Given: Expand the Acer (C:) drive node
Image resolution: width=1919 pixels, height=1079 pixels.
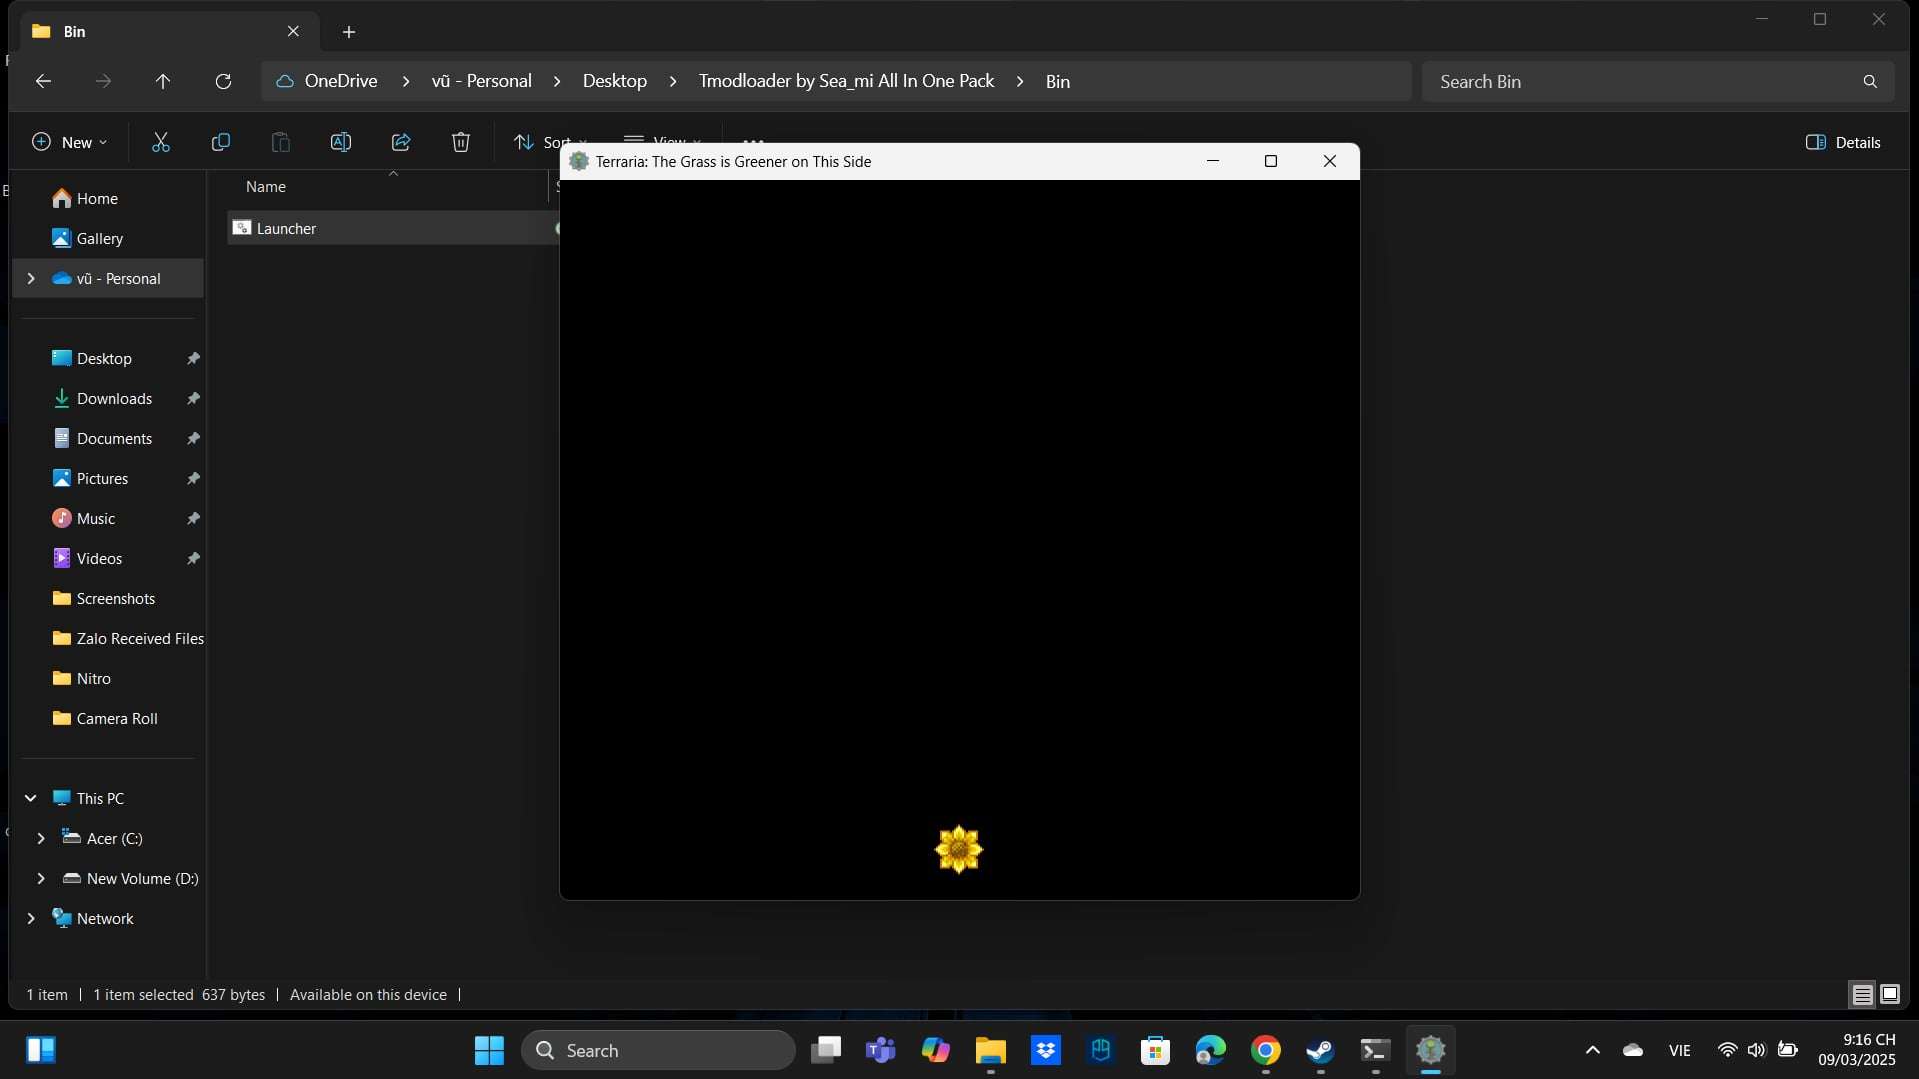Looking at the screenshot, I should pos(41,838).
